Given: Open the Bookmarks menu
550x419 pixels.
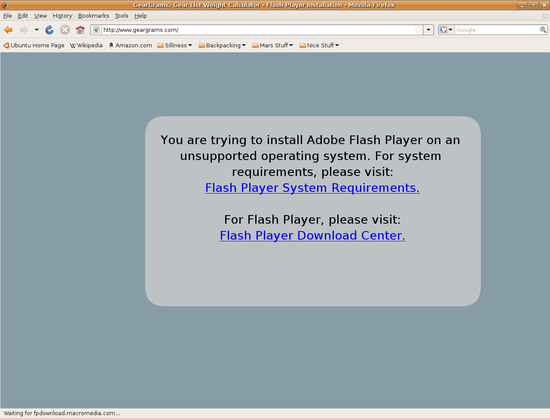Looking at the screenshot, I should pyautogui.click(x=93, y=16).
